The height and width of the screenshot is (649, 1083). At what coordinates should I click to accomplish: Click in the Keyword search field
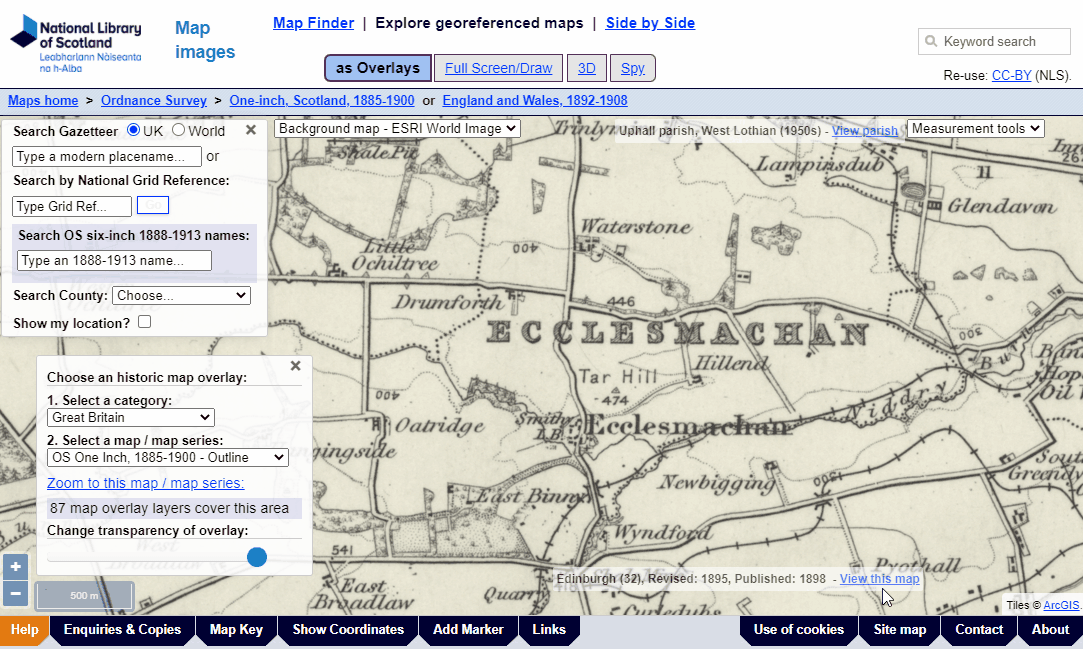tap(995, 41)
